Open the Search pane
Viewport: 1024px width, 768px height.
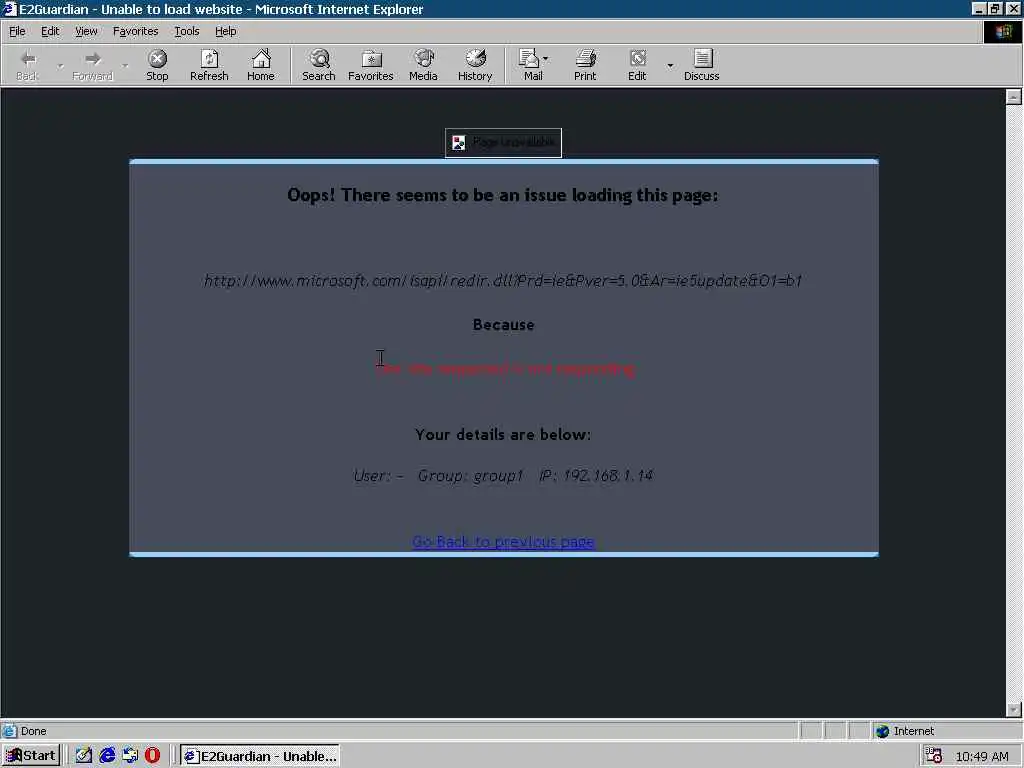(x=319, y=65)
